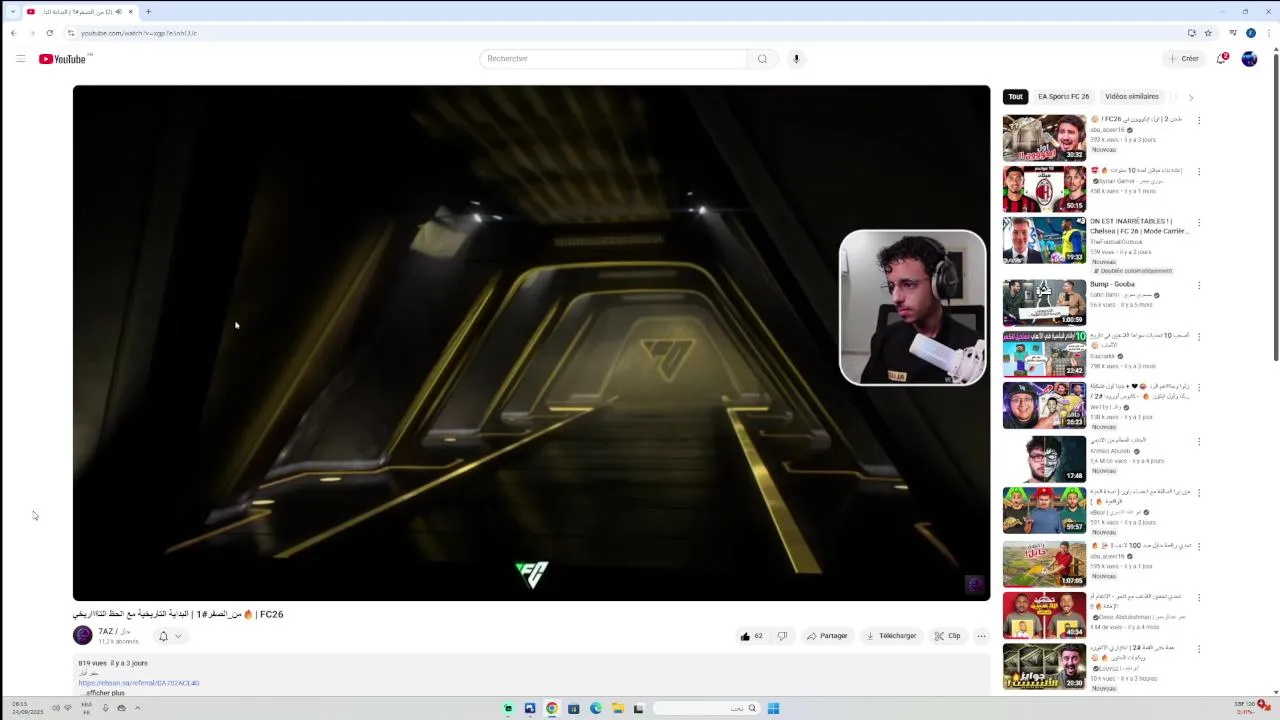Image resolution: width=1280 pixels, height=720 pixels.
Task: Open the 59:57 video thumbnail
Action: (1044, 510)
